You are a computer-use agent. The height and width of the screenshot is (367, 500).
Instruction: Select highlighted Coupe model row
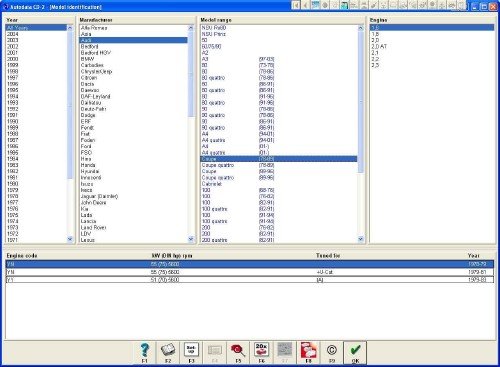(279, 159)
